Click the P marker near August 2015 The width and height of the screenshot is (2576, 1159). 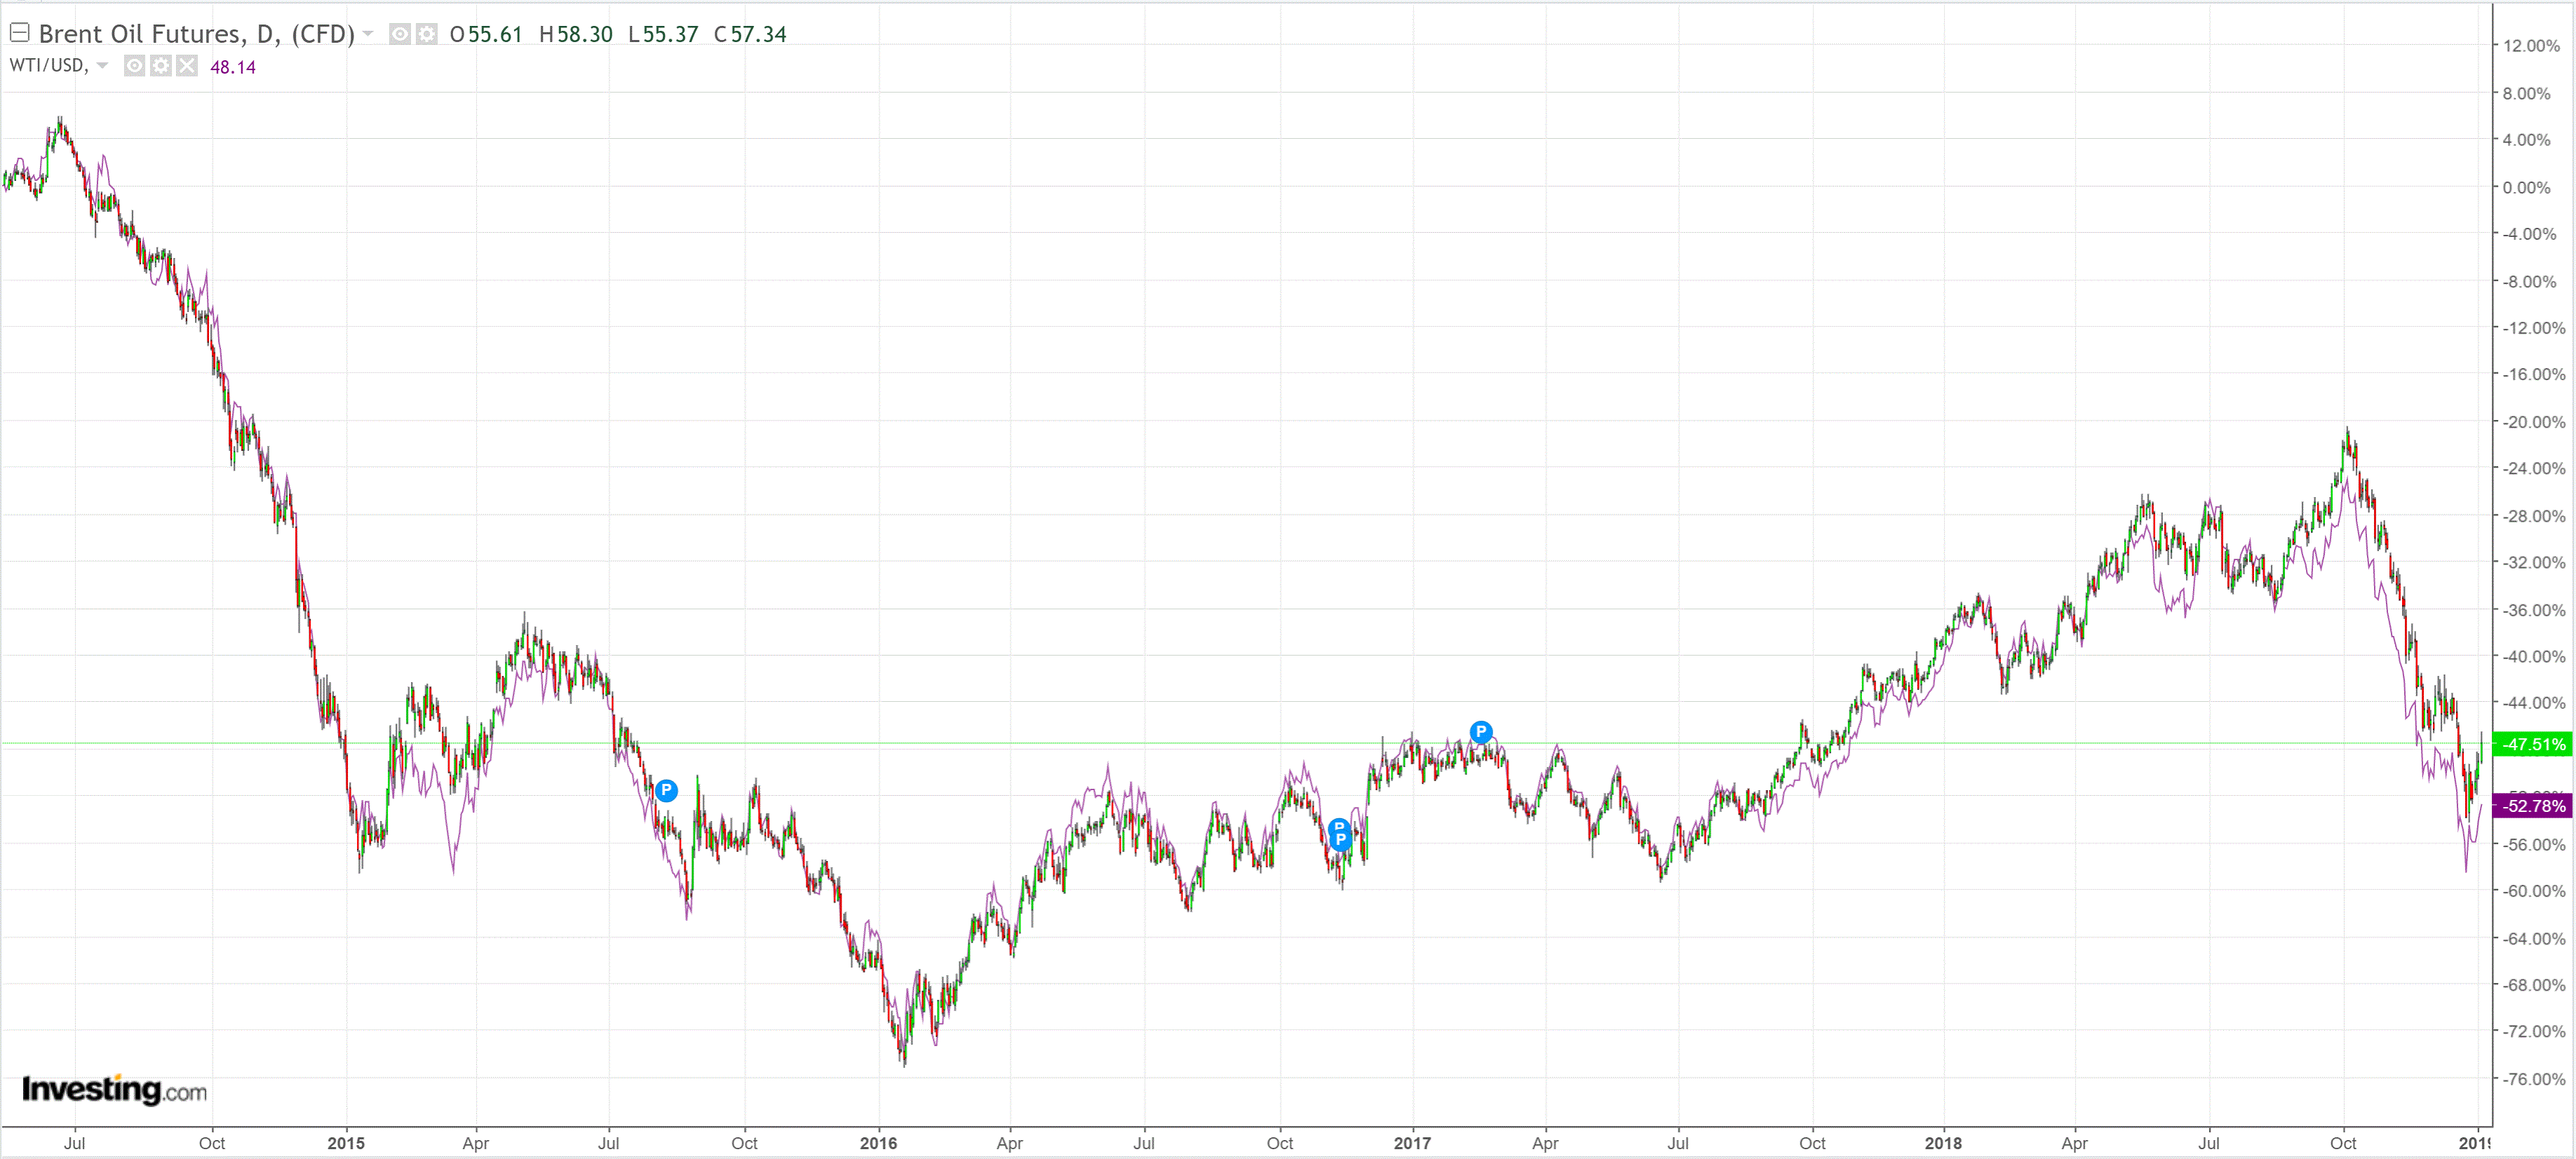click(x=666, y=790)
